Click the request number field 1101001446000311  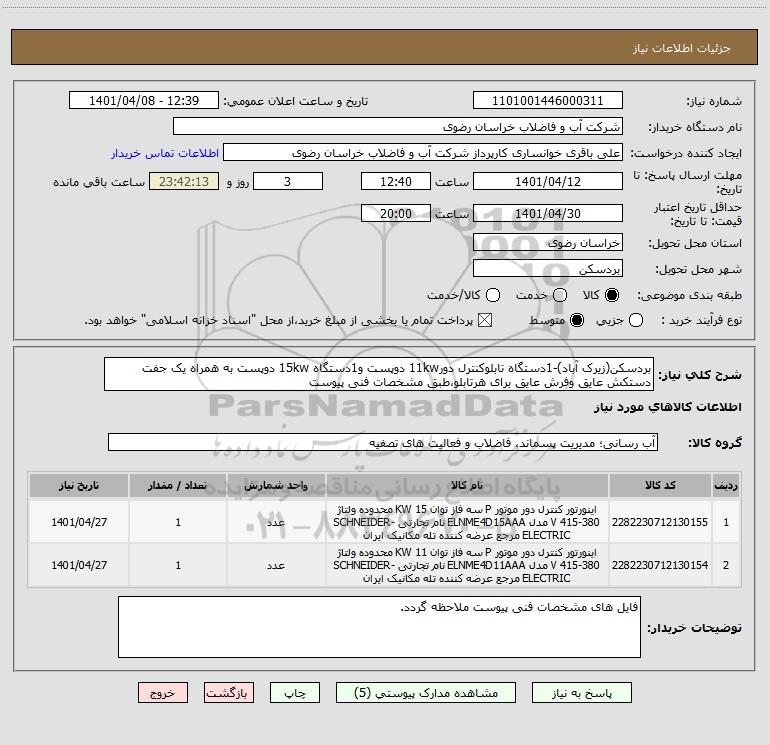pyautogui.click(x=548, y=101)
